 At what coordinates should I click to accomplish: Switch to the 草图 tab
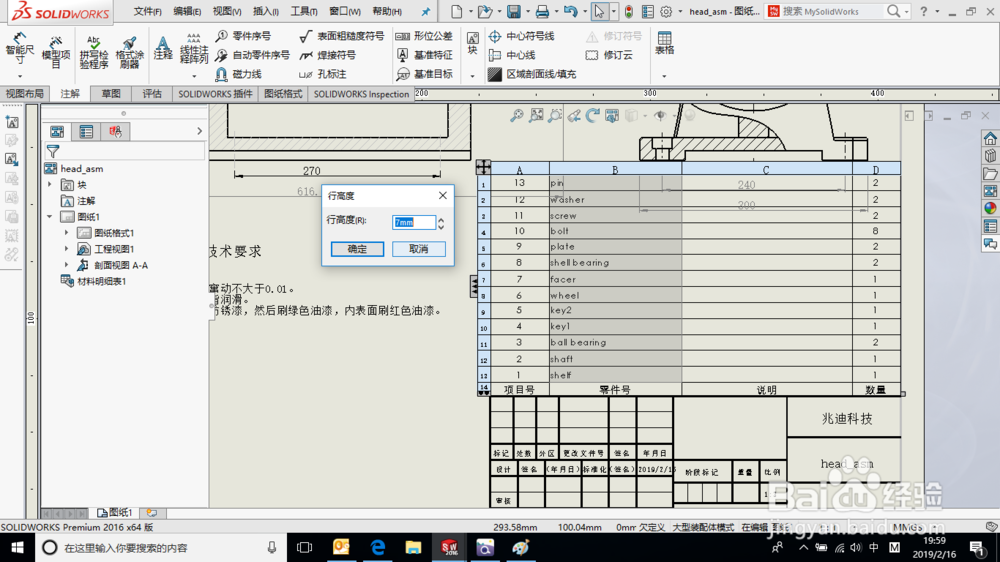pos(111,94)
